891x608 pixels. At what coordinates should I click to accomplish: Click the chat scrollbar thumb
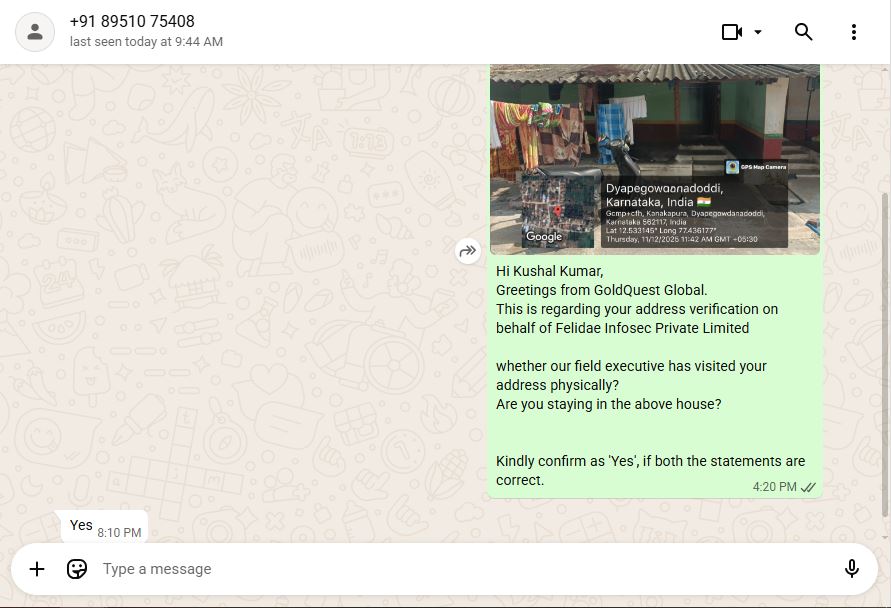pyautogui.click(x=885, y=355)
